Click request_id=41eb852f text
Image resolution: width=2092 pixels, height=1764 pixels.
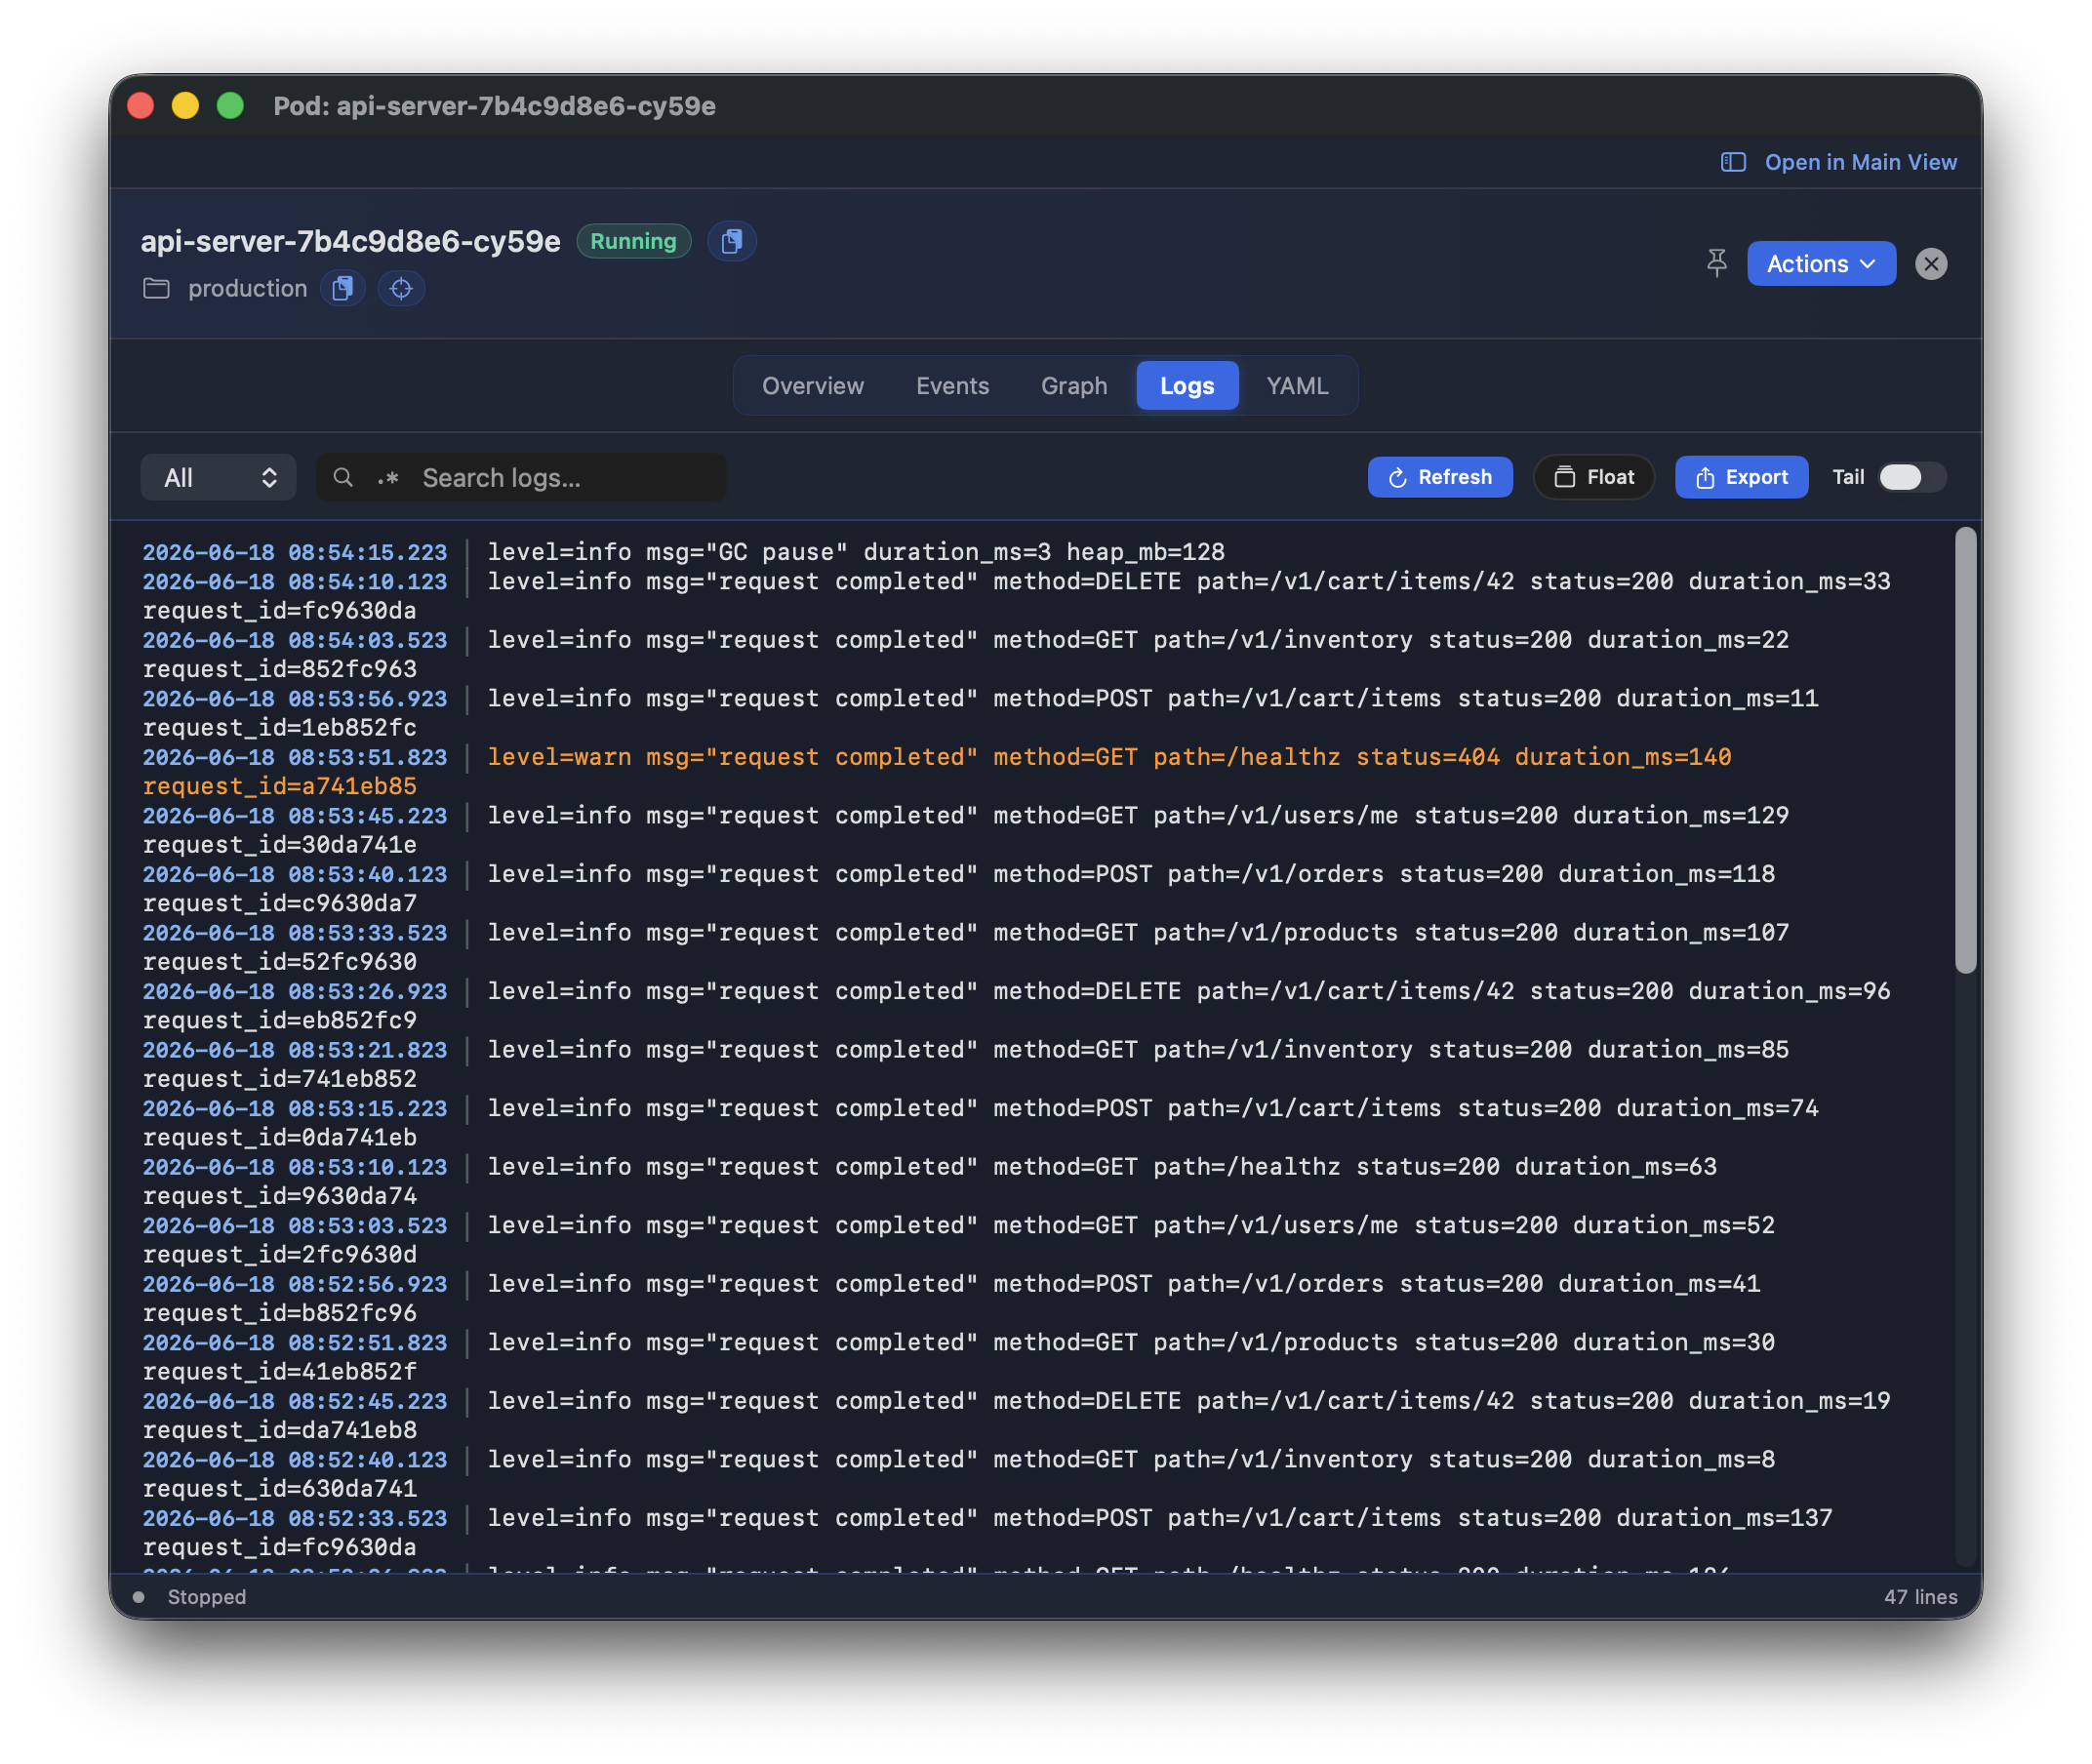pyautogui.click(x=280, y=1372)
